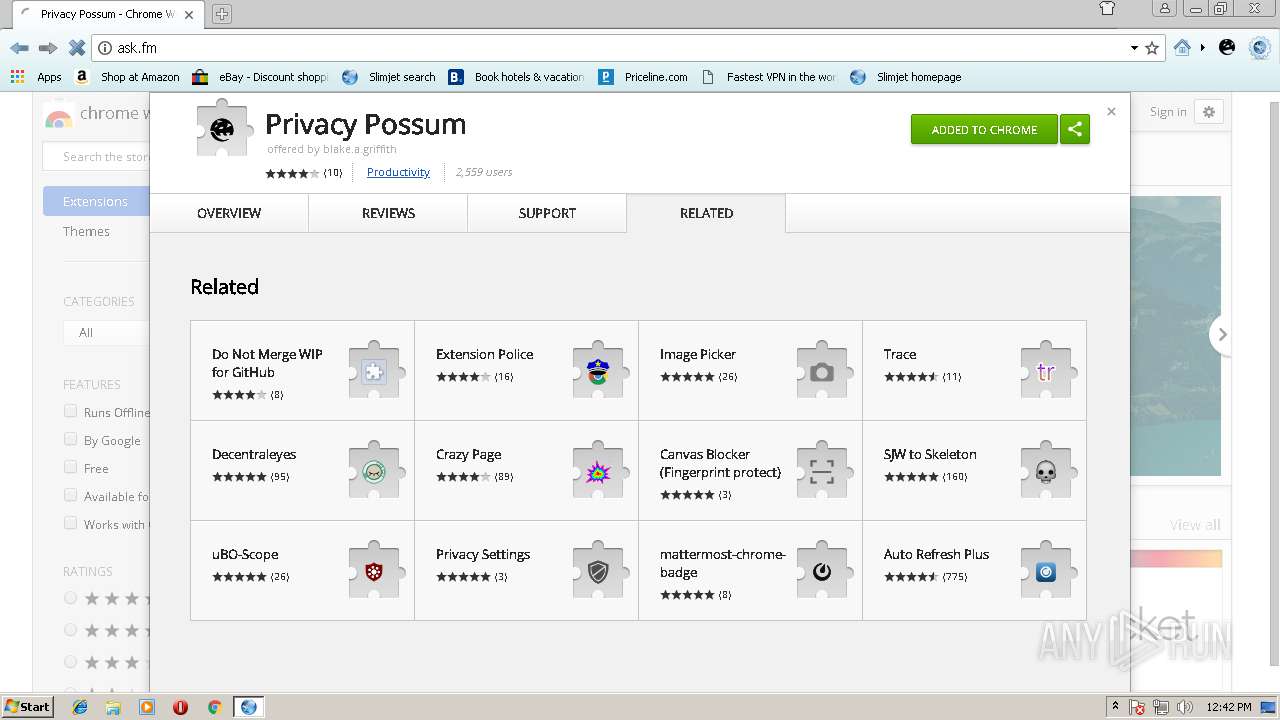Select the four-star rating radio button

click(x=70, y=630)
